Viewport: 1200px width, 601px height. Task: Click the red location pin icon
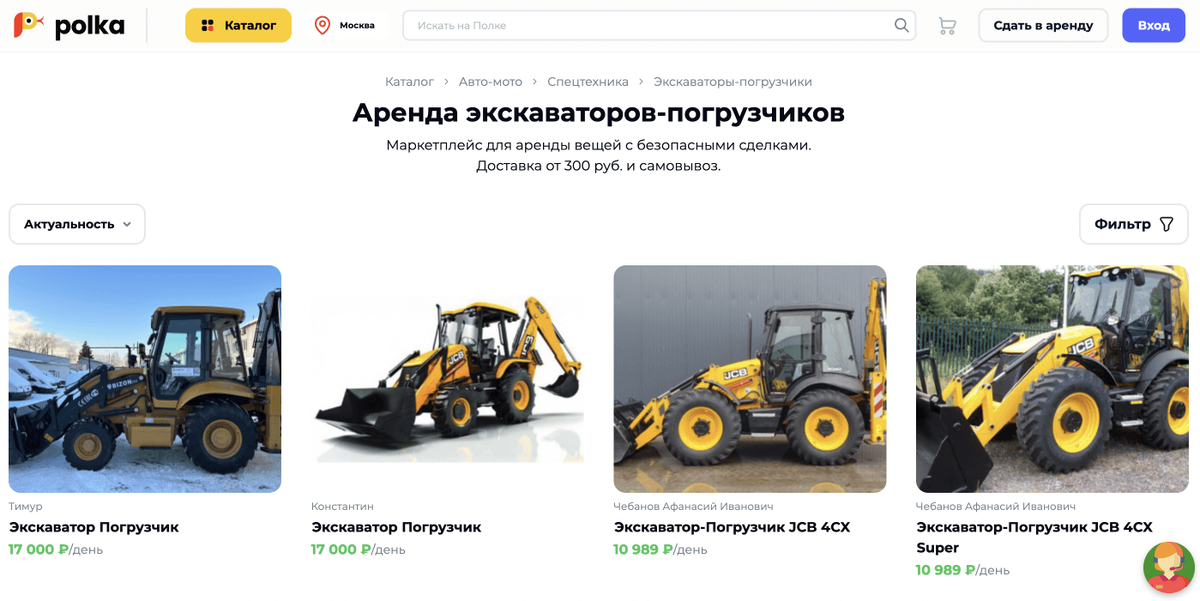322,25
